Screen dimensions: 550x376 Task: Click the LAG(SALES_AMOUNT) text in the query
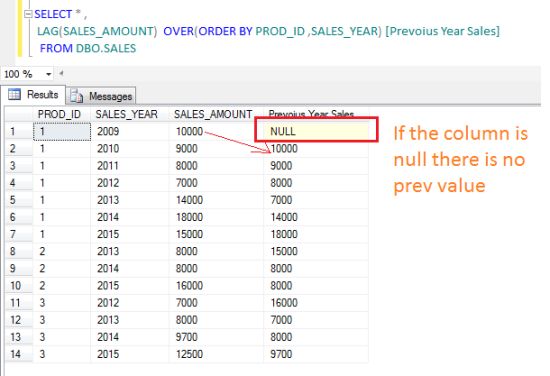point(97,31)
